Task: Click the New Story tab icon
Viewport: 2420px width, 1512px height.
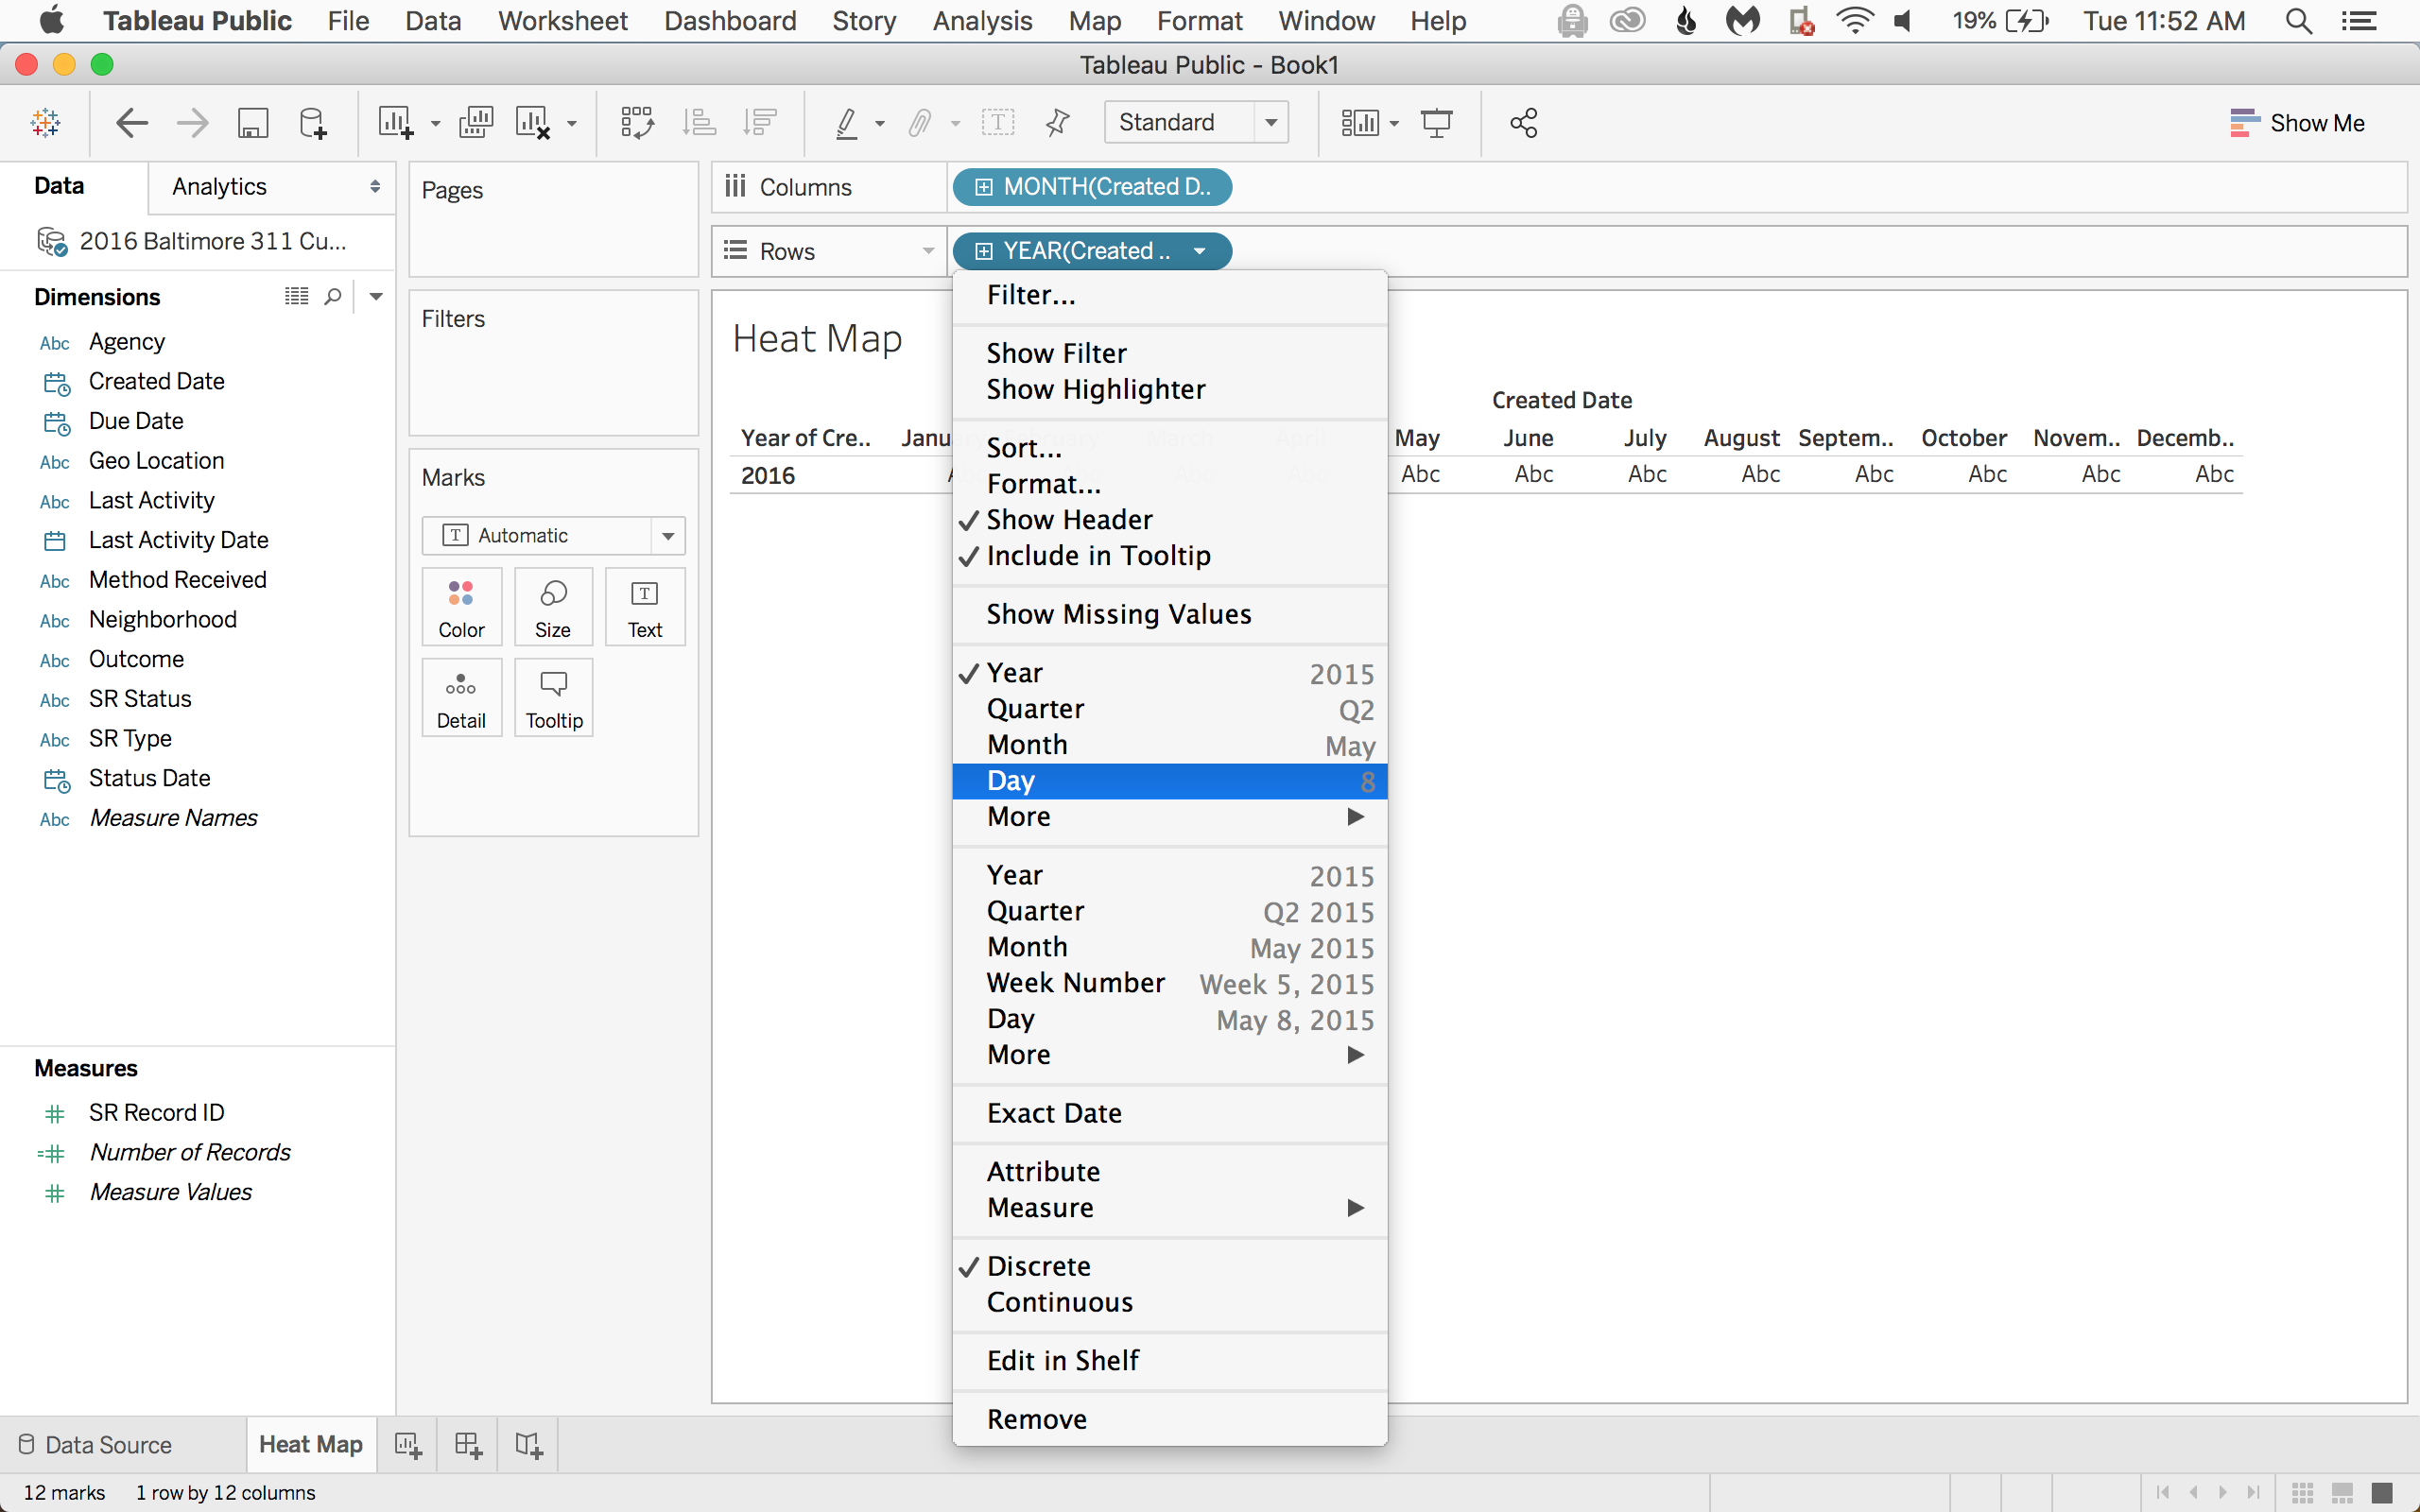Action: click(x=529, y=1445)
